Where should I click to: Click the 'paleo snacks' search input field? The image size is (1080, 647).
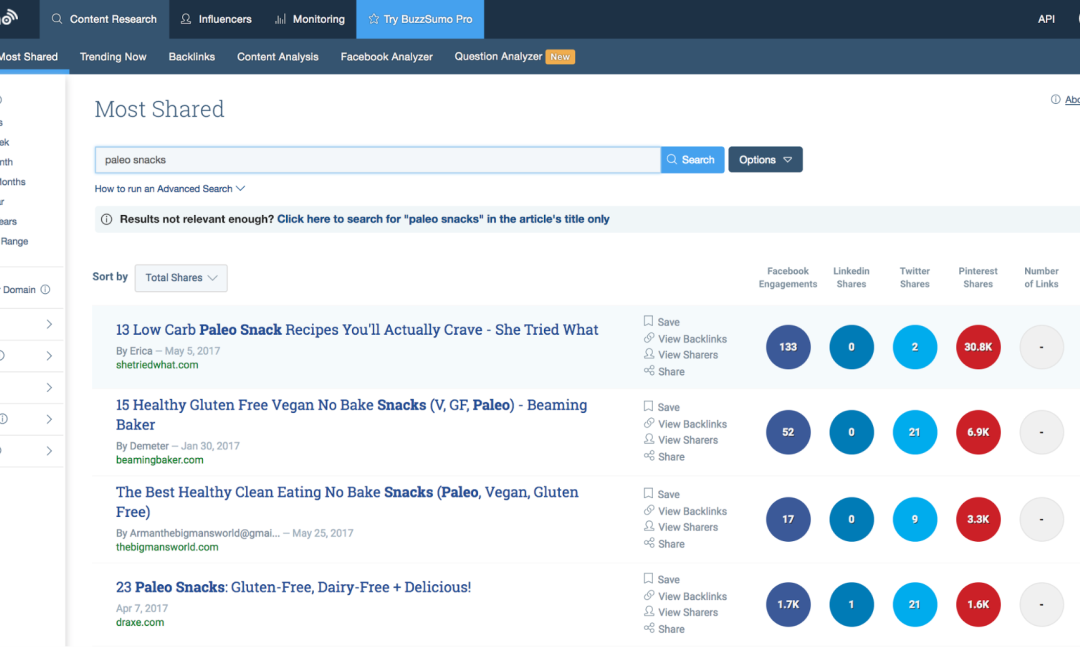(x=377, y=160)
